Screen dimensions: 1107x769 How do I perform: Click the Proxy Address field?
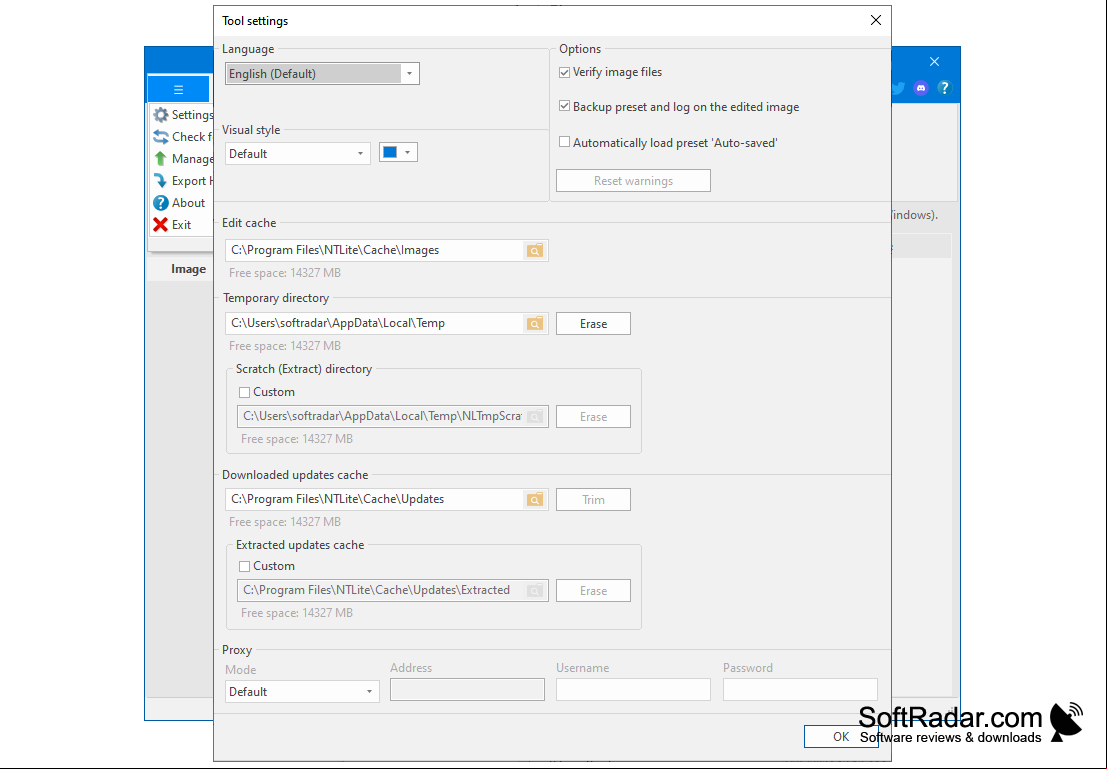click(x=467, y=689)
